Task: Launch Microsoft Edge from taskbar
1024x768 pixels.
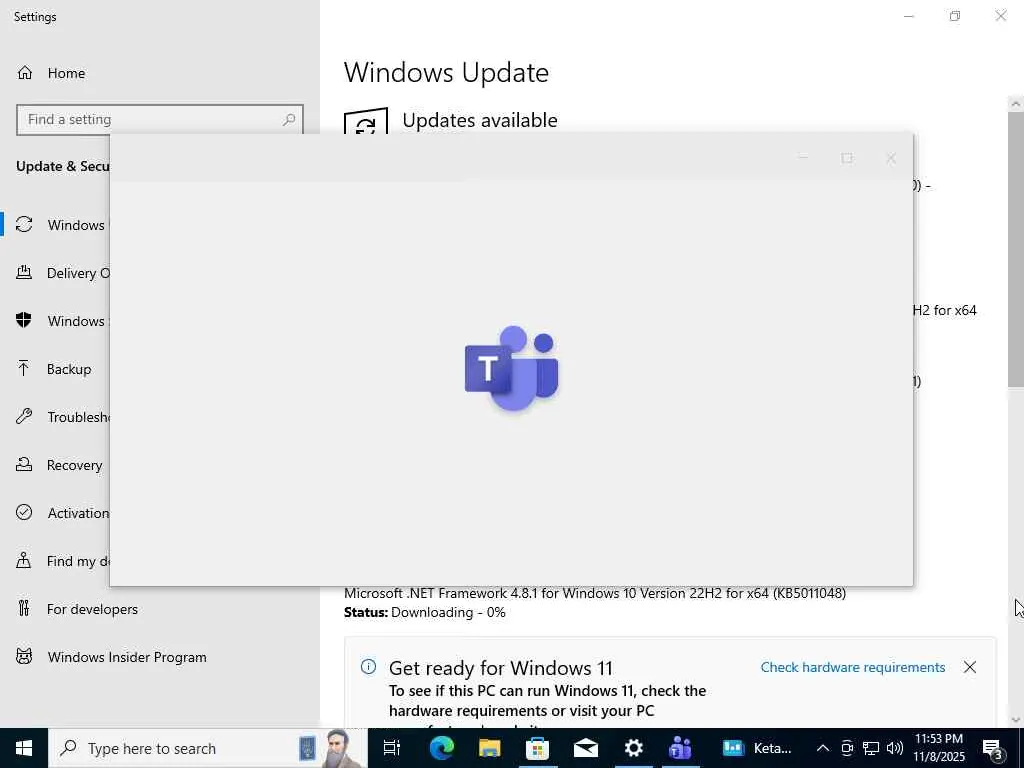Action: [441, 748]
